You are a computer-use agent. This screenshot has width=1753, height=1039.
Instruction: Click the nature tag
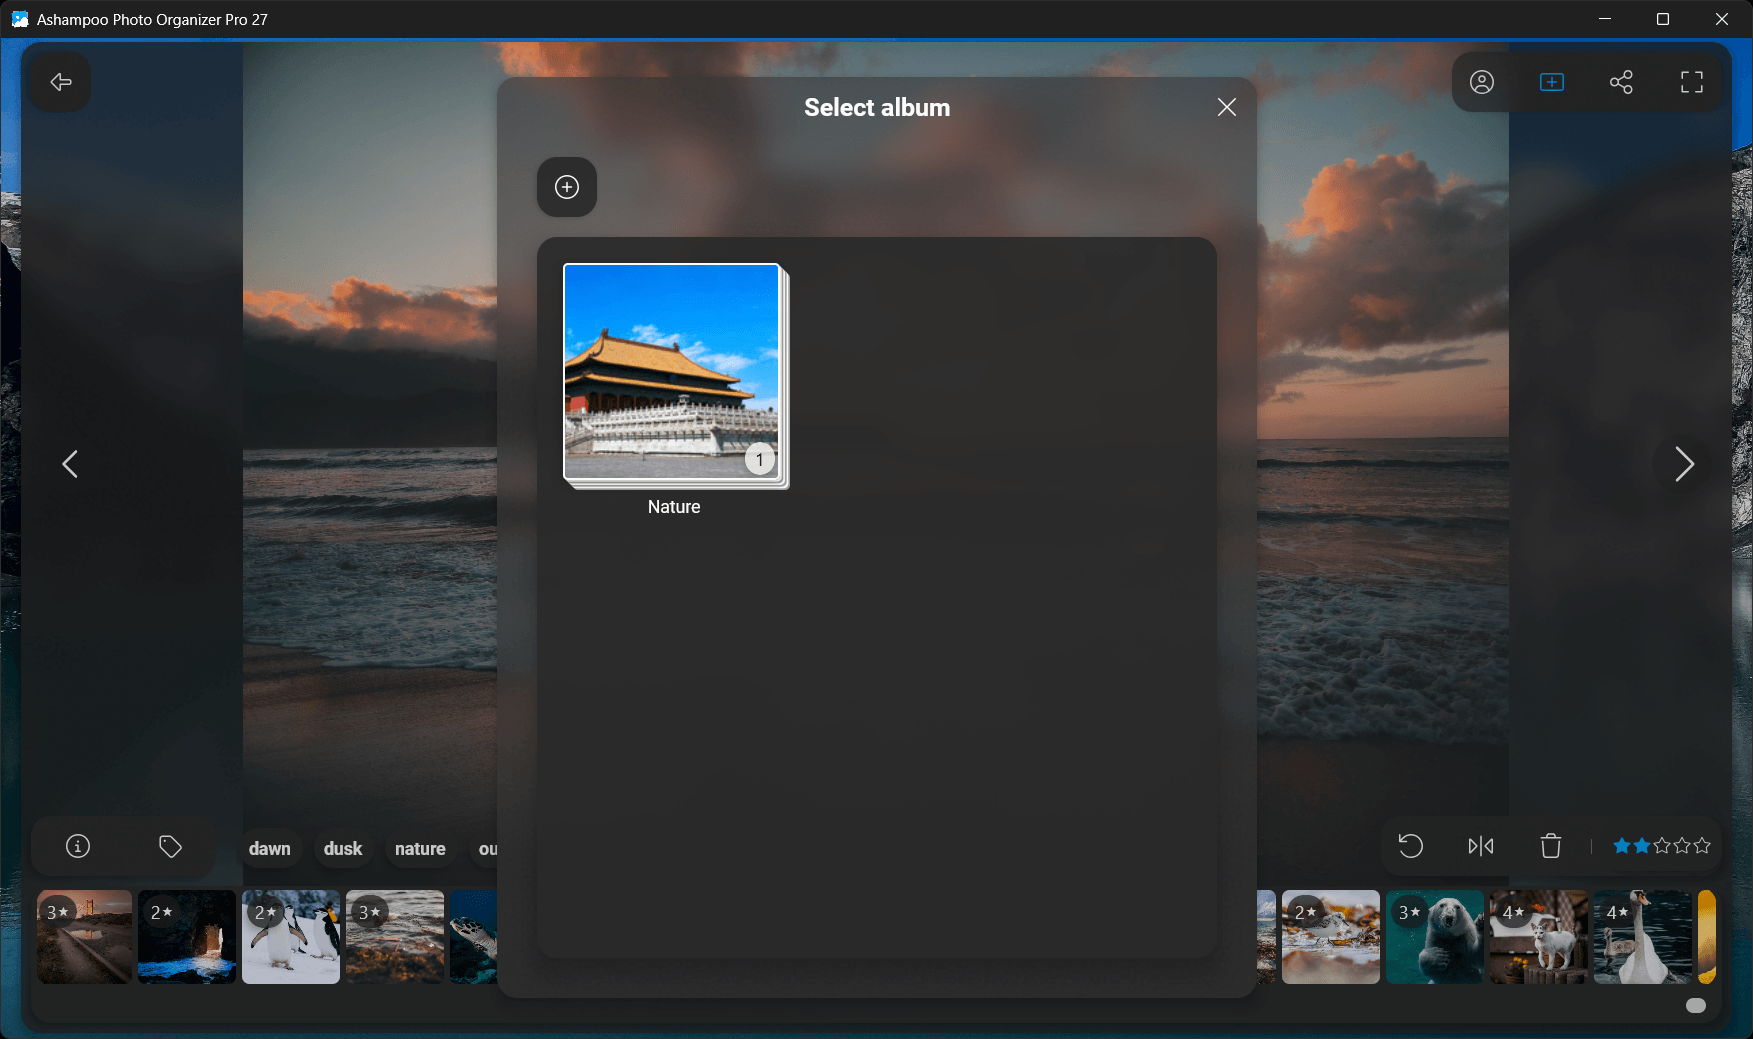pyautogui.click(x=420, y=849)
